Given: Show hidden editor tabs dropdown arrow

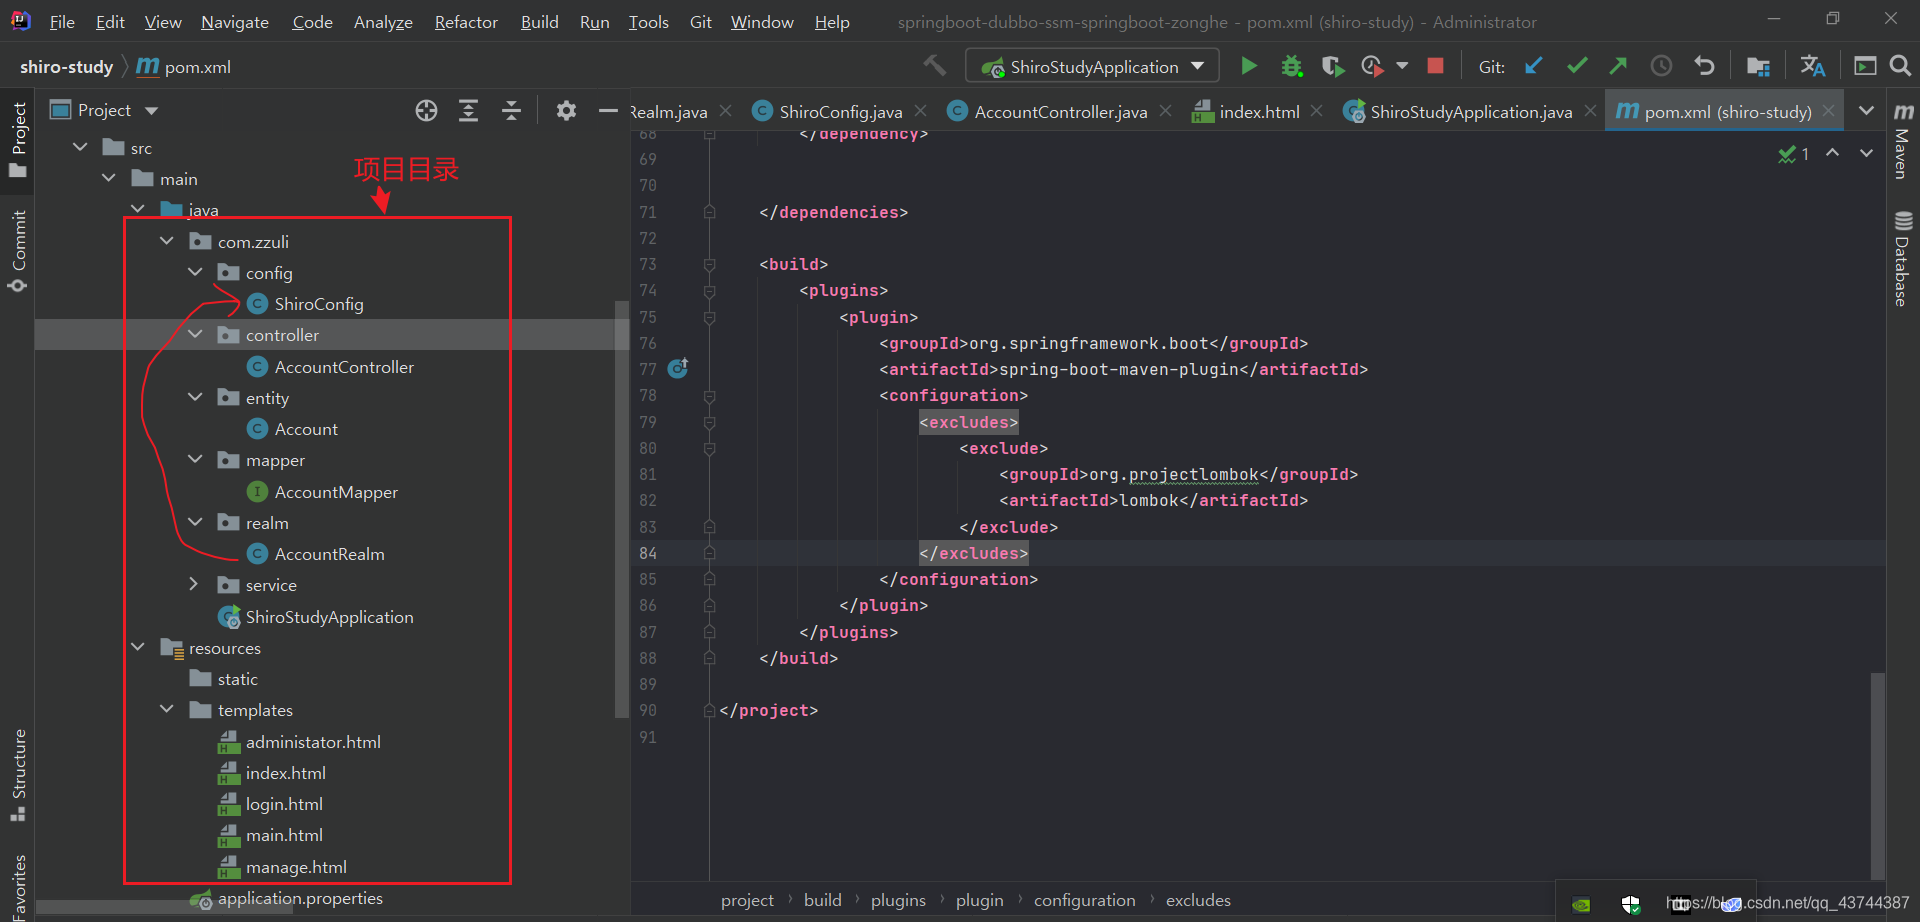Looking at the screenshot, I should tap(1866, 111).
